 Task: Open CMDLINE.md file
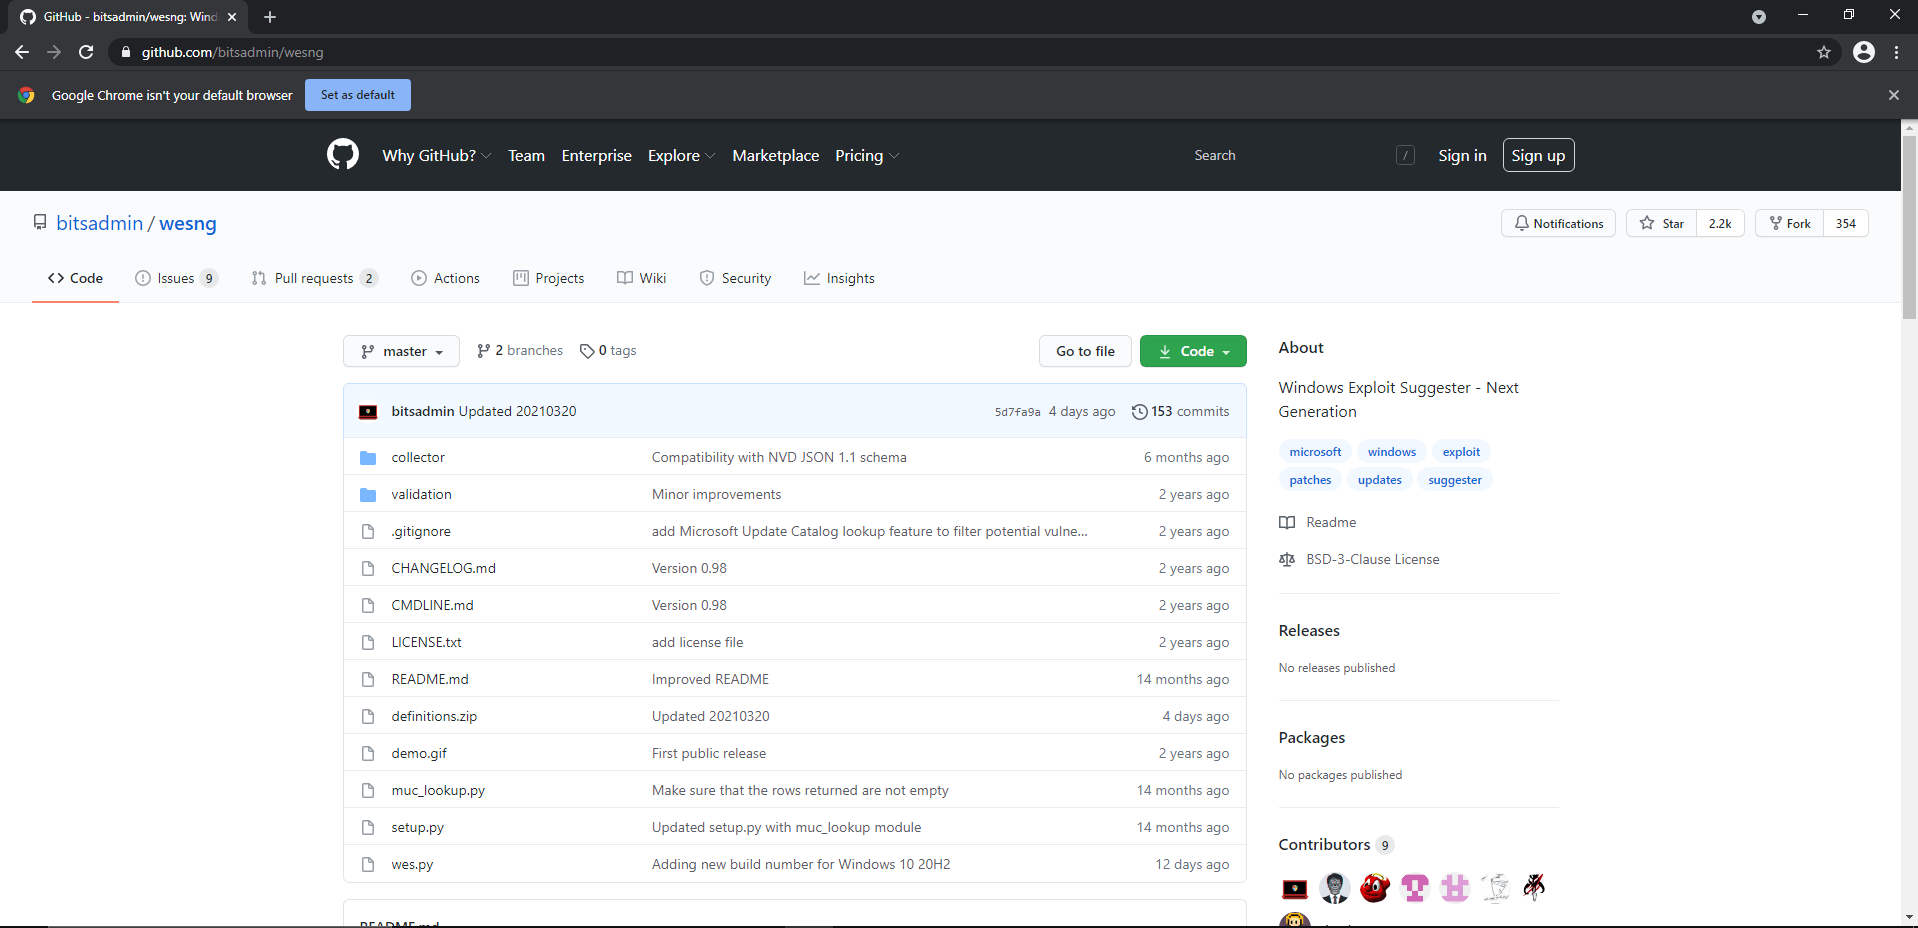tap(432, 605)
